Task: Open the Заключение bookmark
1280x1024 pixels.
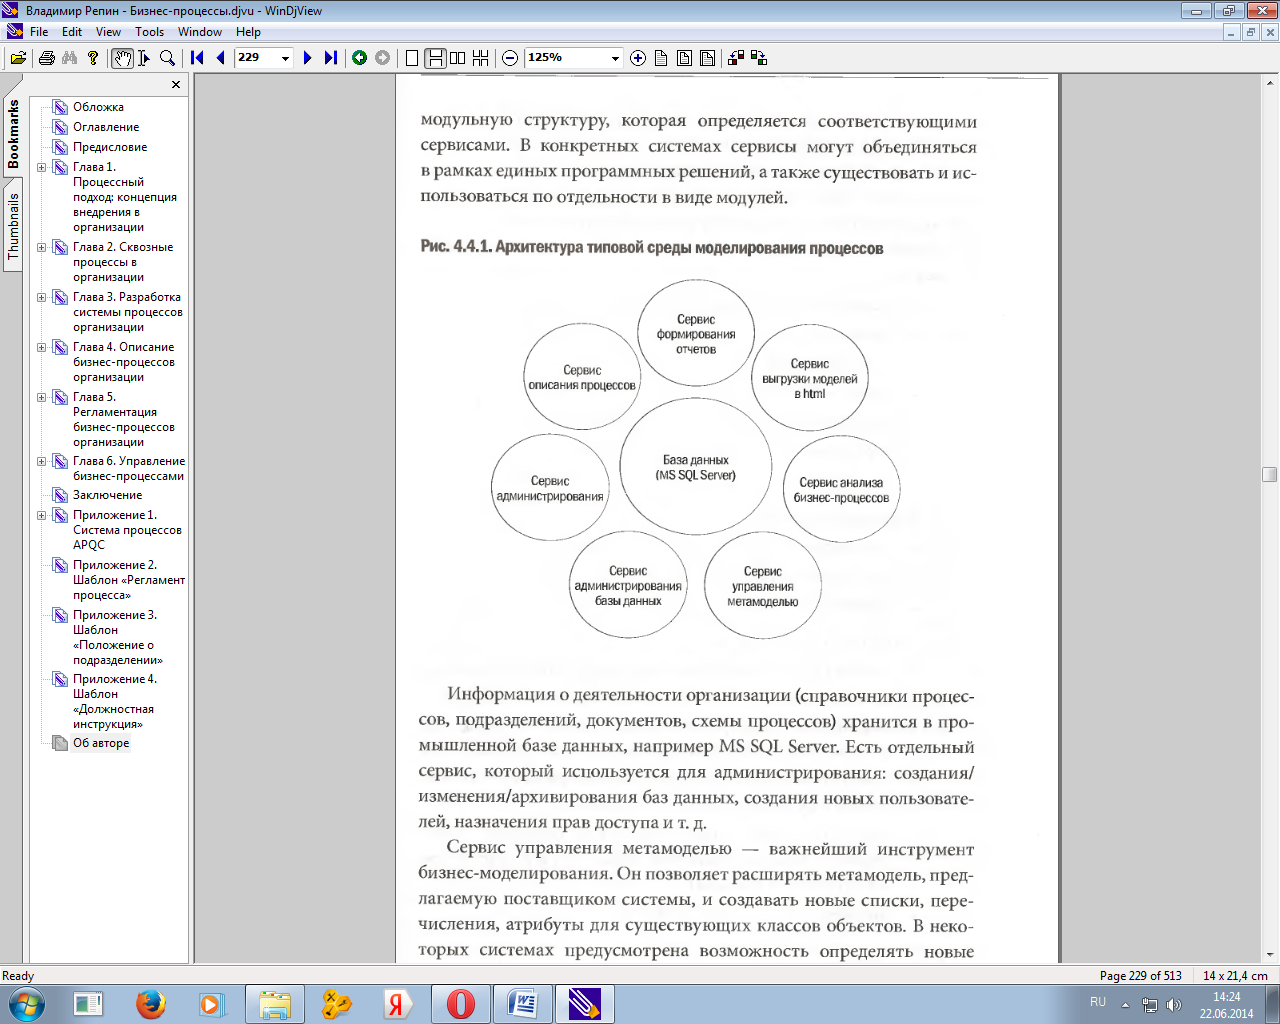Action: (107, 495)
